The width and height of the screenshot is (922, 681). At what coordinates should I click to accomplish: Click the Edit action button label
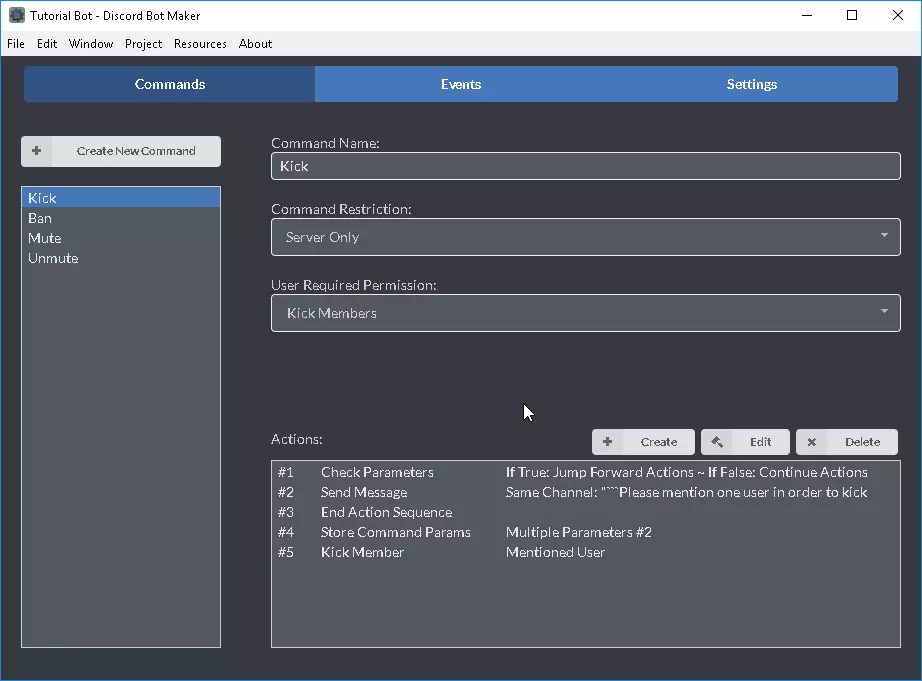760,442
